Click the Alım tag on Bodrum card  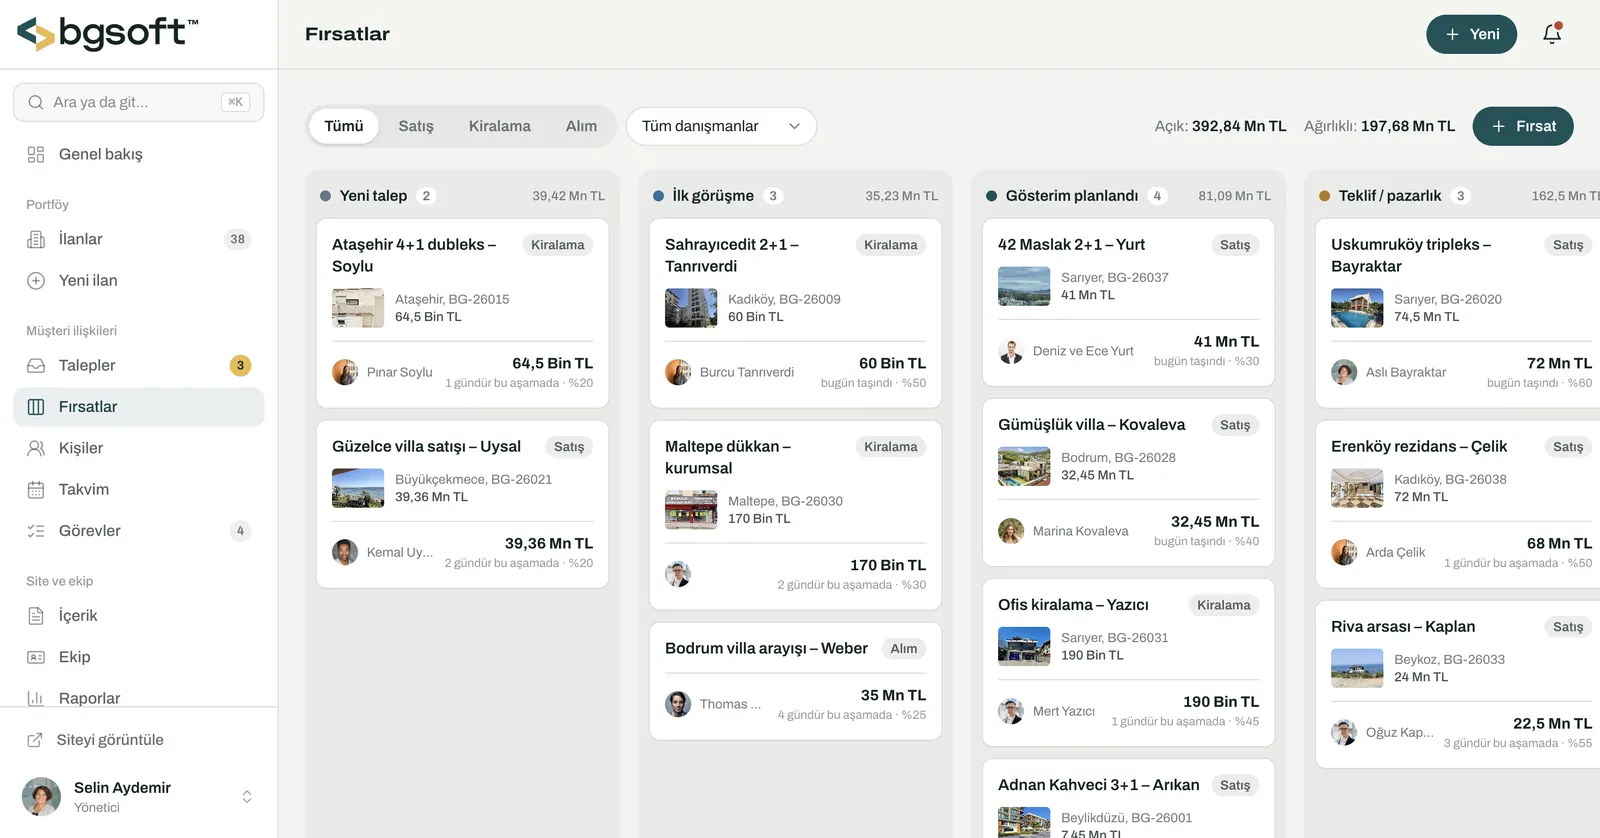[x=904, y=649]
